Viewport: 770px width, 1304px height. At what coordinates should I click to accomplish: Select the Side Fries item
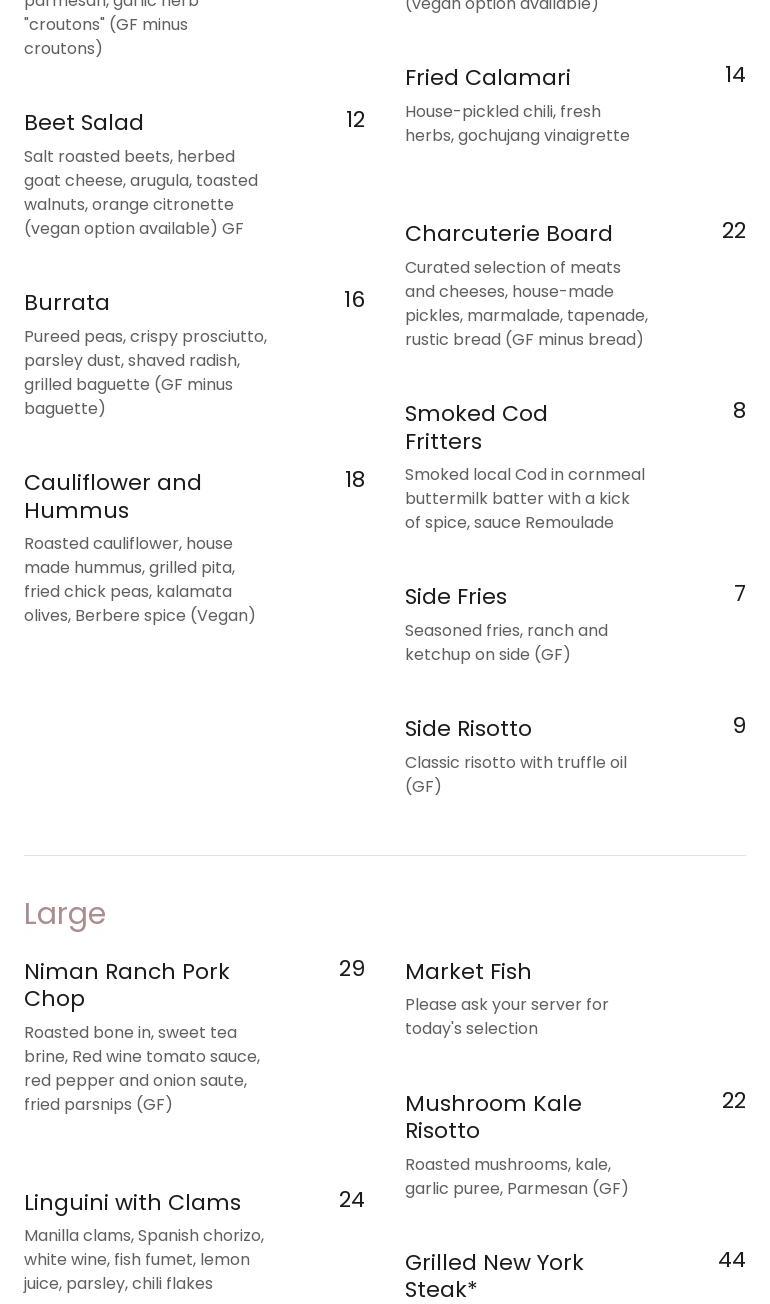coord(455,596)
